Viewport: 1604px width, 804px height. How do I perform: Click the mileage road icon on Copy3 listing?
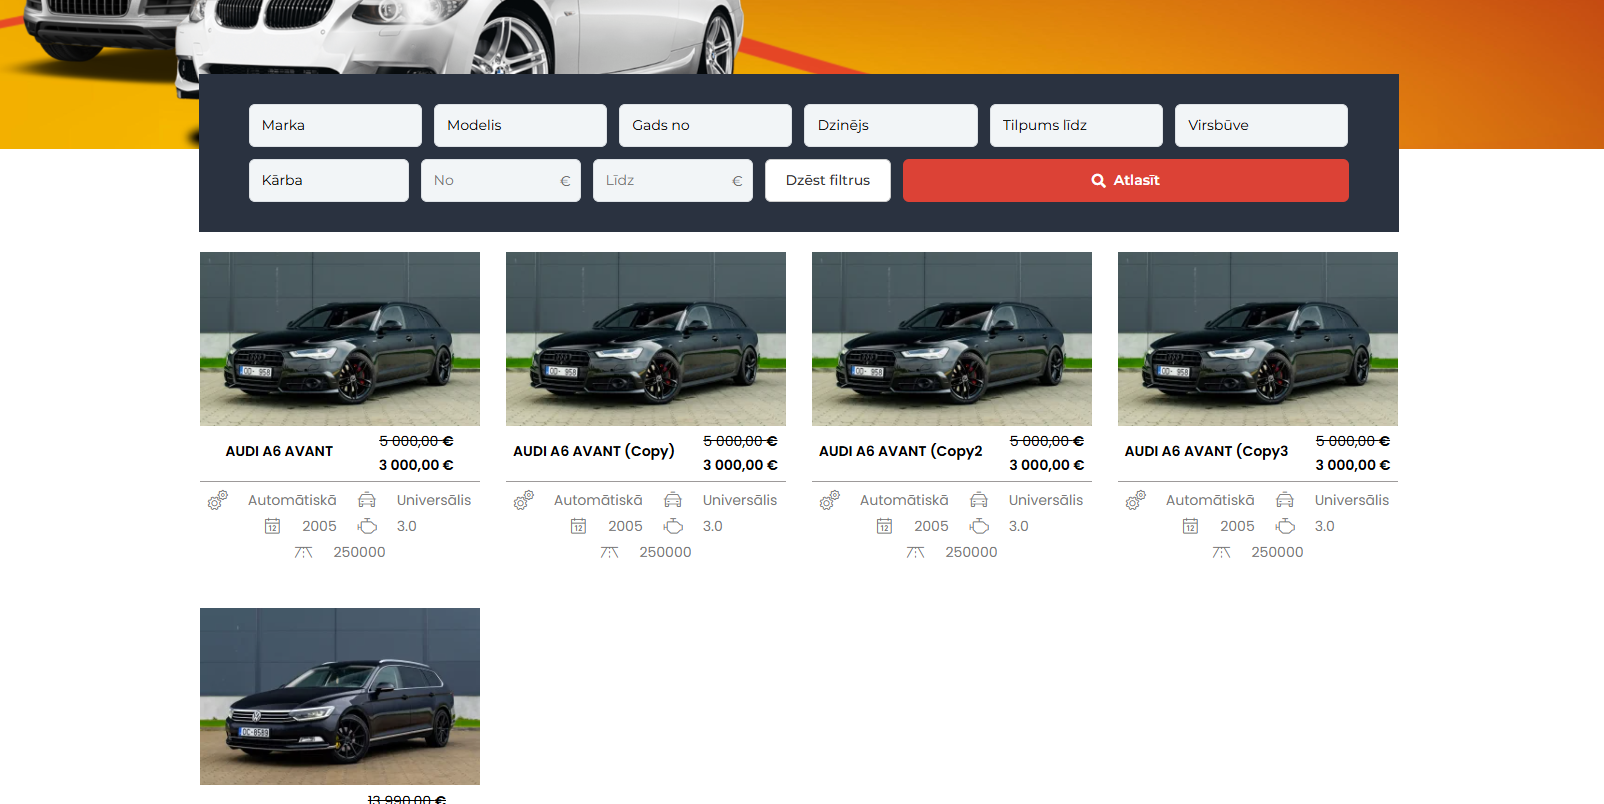[x=1221, y=552]
